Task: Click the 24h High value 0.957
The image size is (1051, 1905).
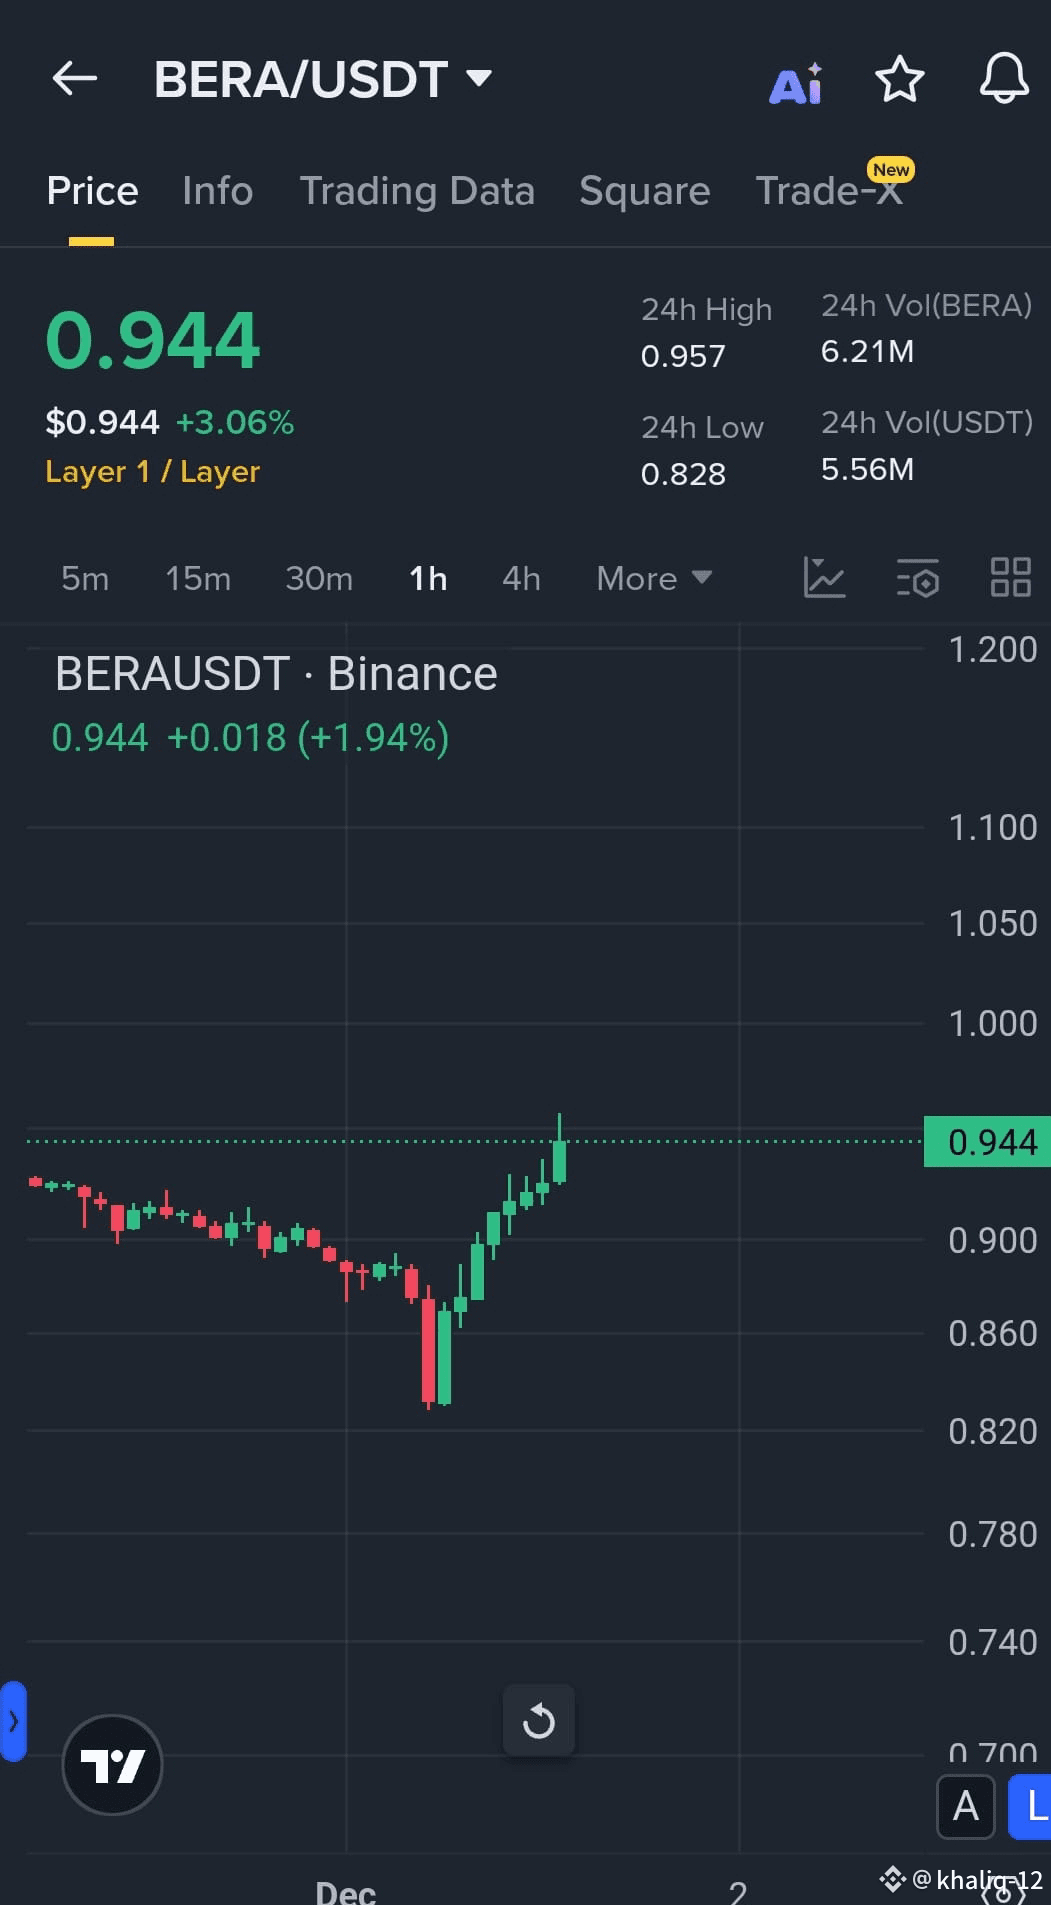Action: point(683,356)
